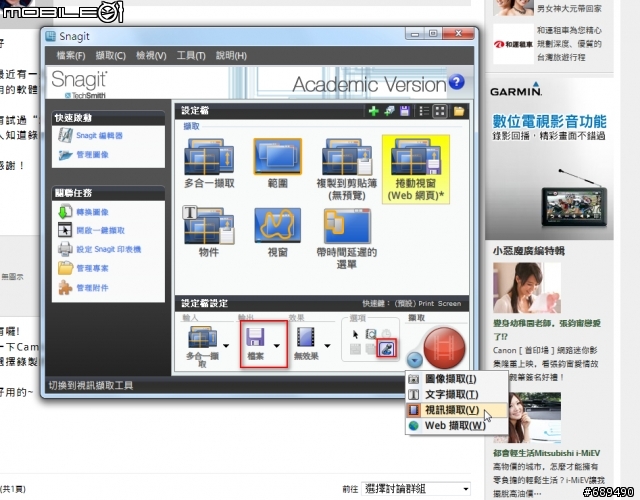Click blue capture mode dropdown arrow

414,360
